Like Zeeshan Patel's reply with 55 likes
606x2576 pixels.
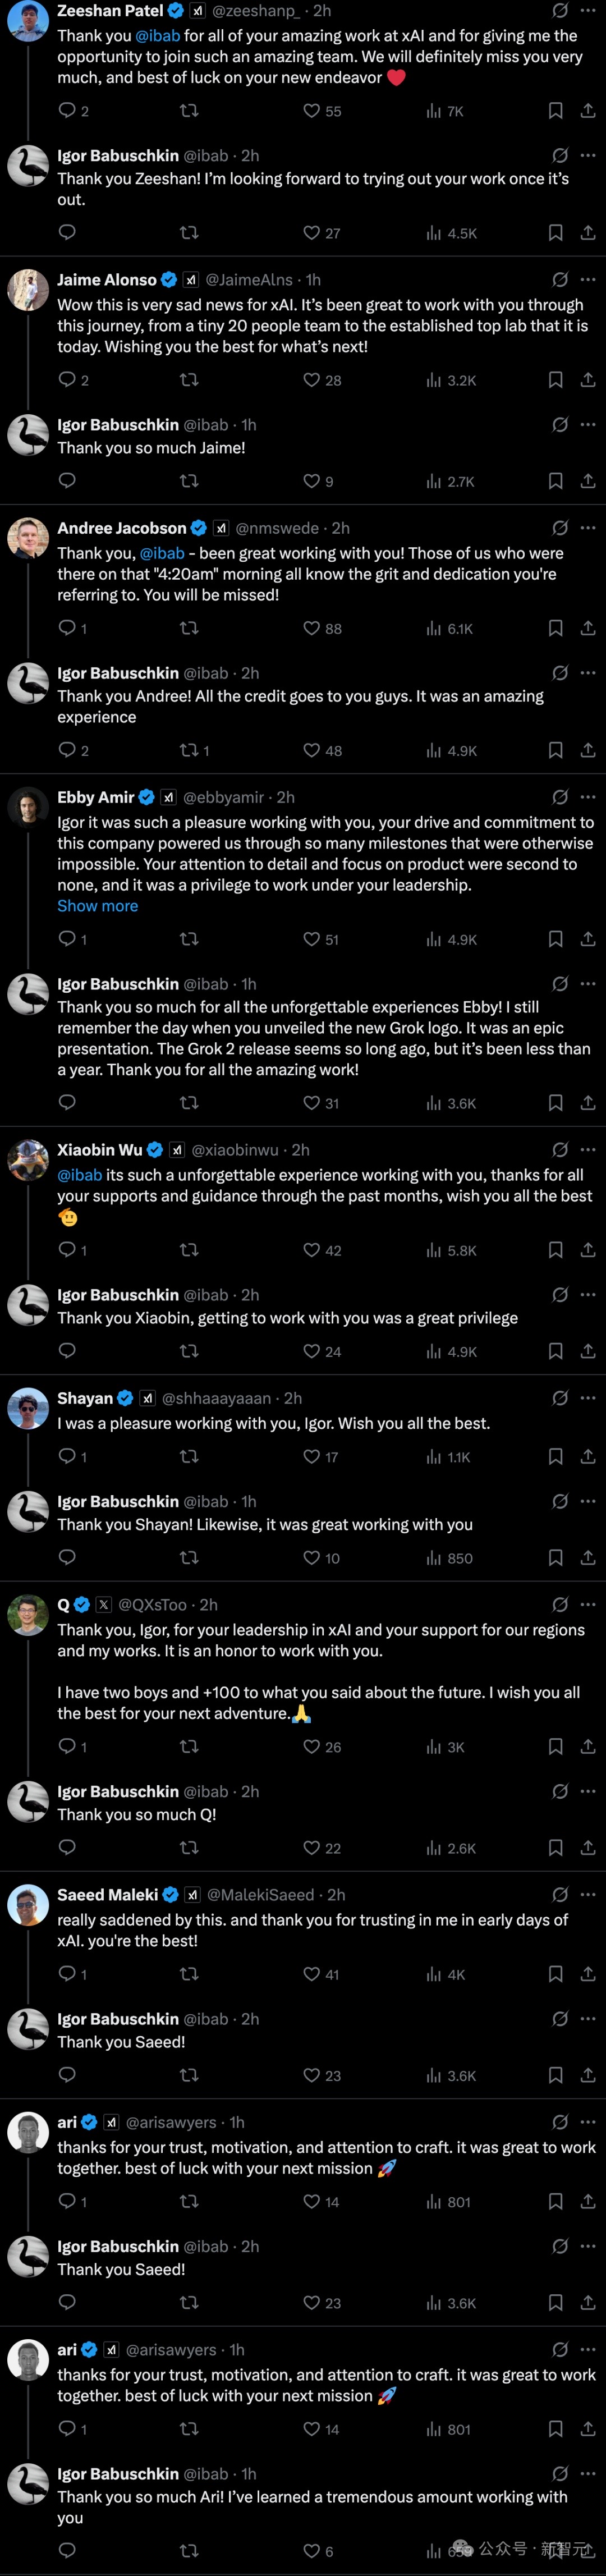312,111
